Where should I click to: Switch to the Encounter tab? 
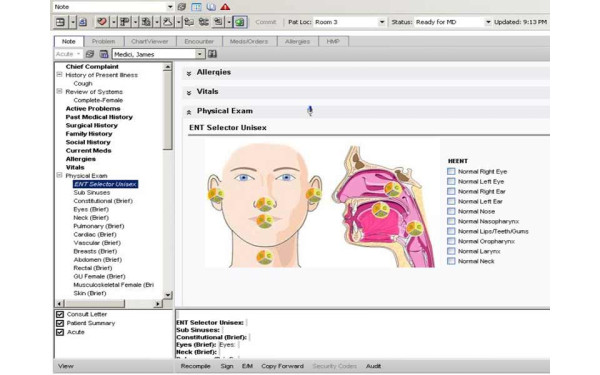coord(199,41)
